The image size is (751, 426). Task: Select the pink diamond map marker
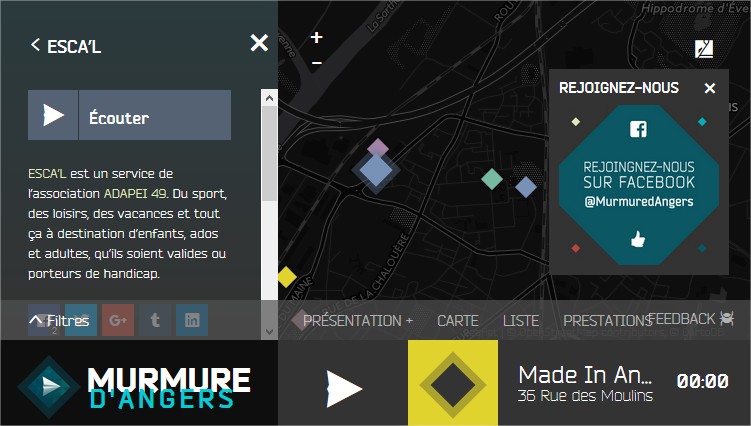[378, 147]
